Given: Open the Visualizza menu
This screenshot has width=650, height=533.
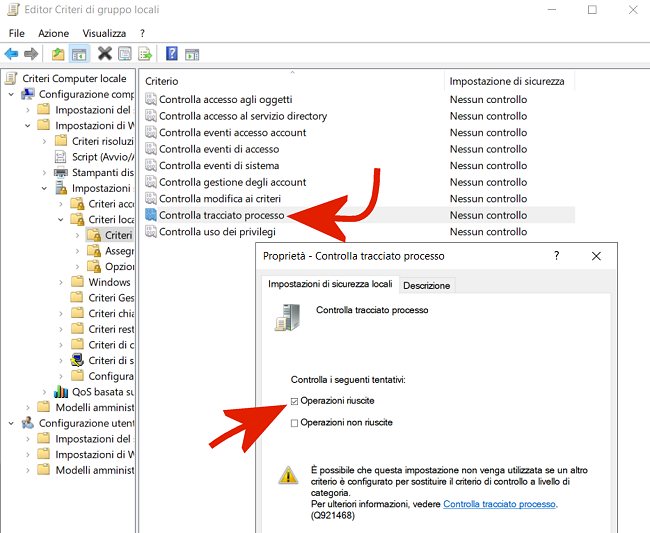Looking at the screenshot, I should 104,33.
